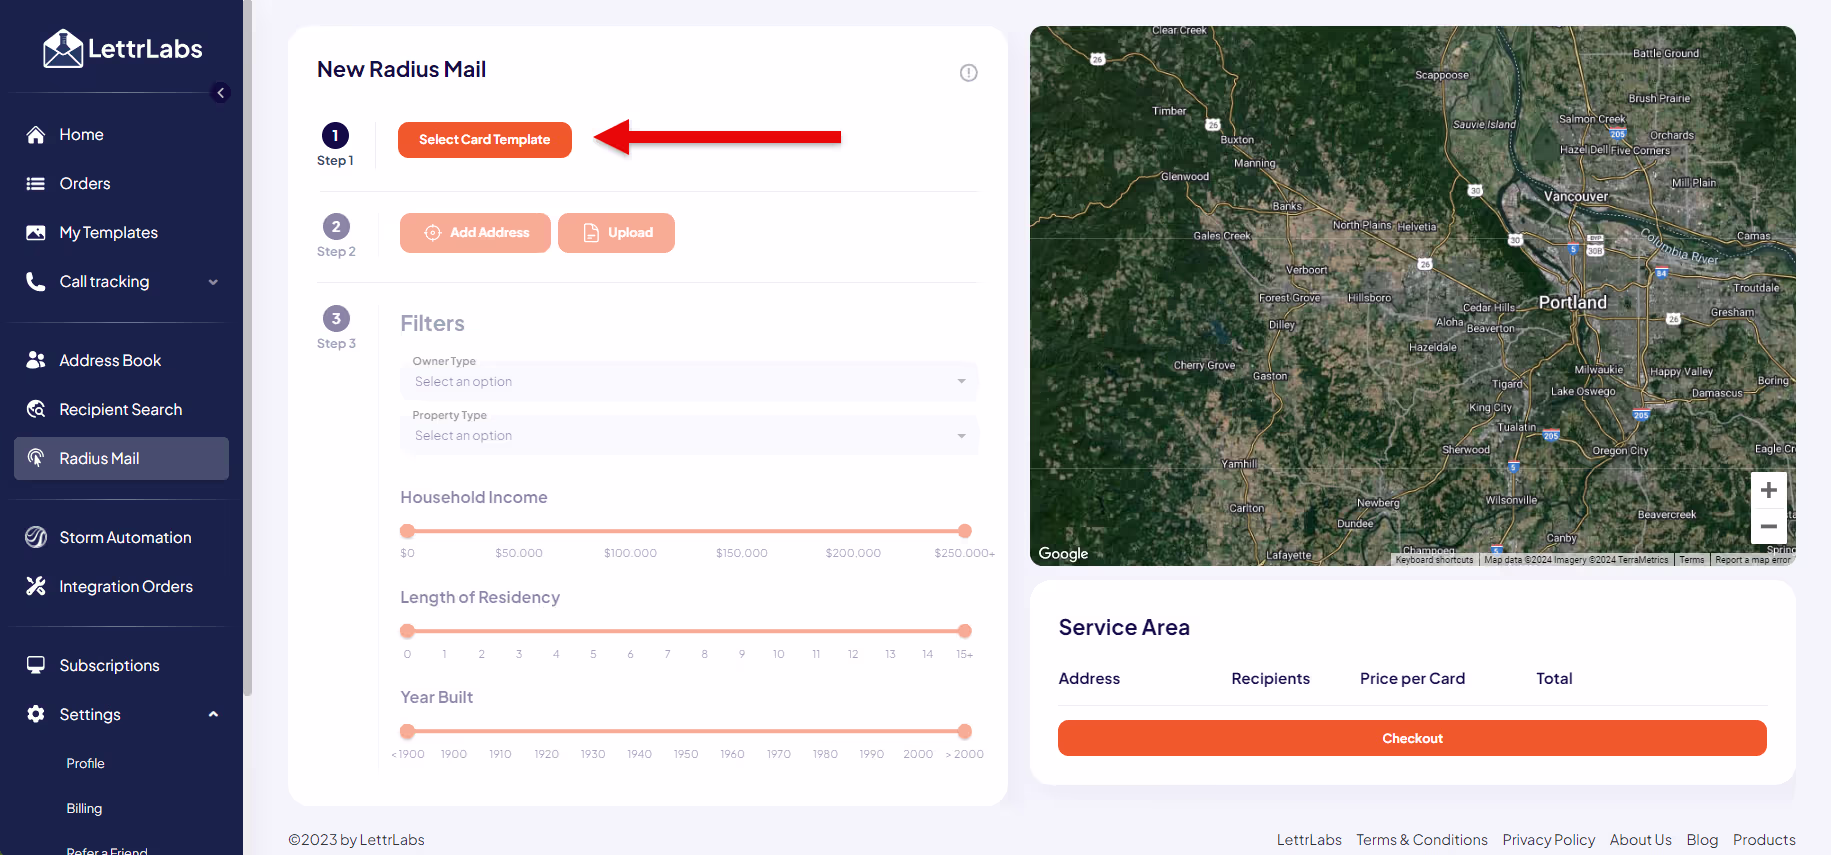The width and height of the screenshot is (1831, 855).
Task: Select Radius Mail menu item
Action: (121, 458)
